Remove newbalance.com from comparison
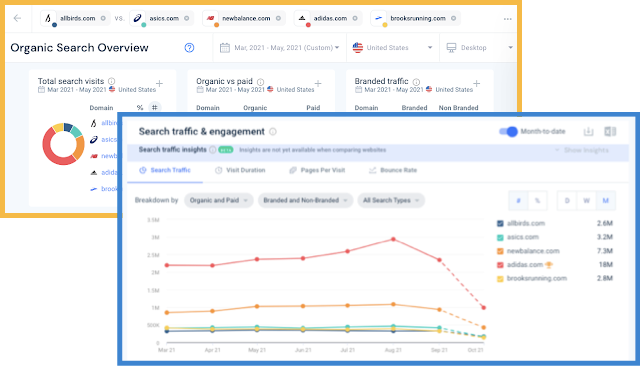The width and height of the screenshot is (642, 367). pyautogui.click(x=278, y=18)
